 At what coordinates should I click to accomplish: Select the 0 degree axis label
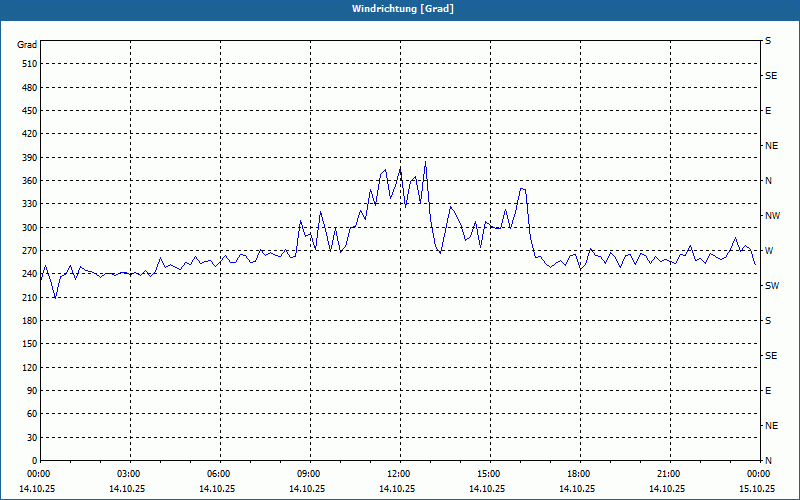(35, 461)
